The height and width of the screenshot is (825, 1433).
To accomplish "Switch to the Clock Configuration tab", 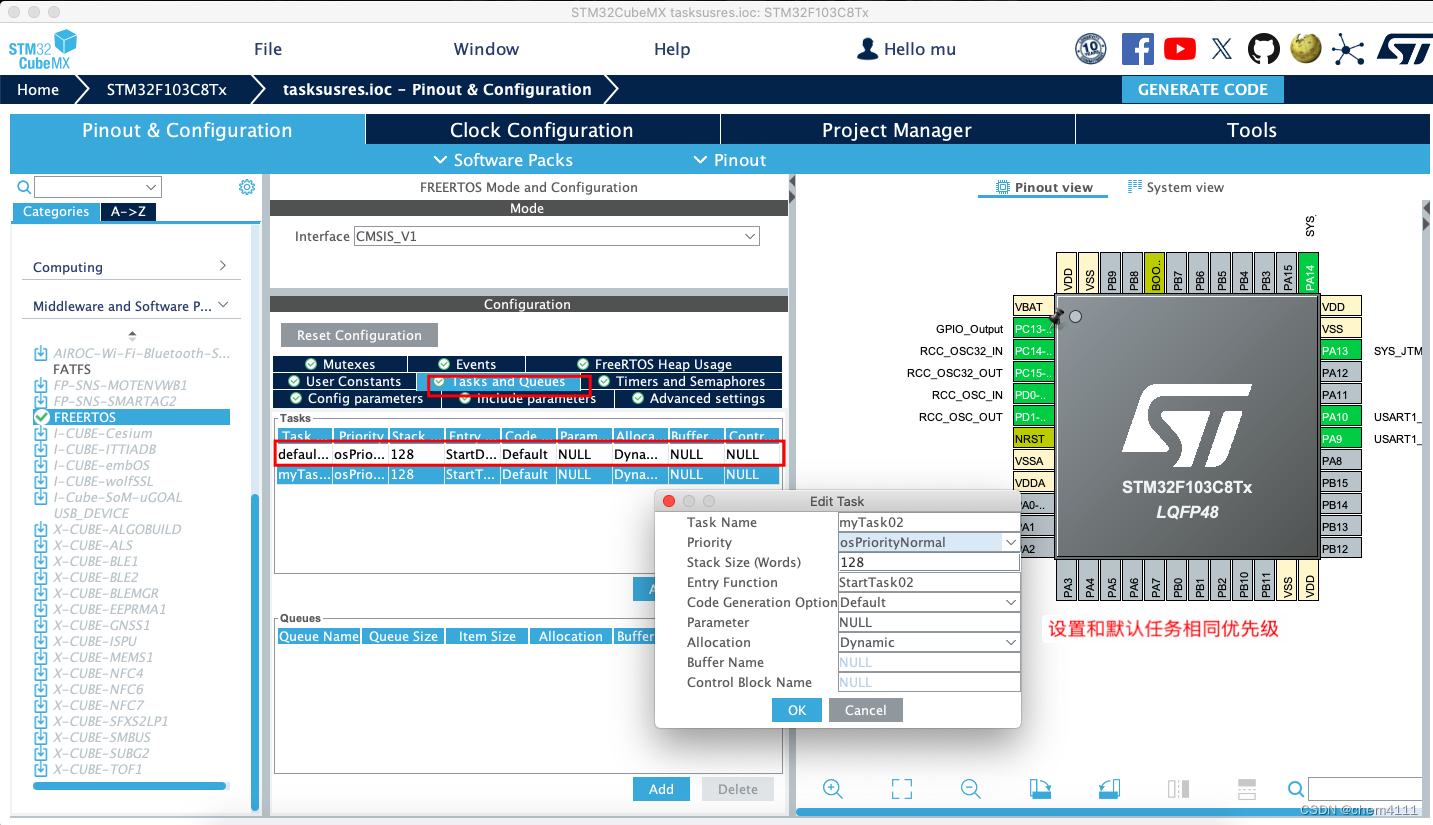I will [541, 129].
